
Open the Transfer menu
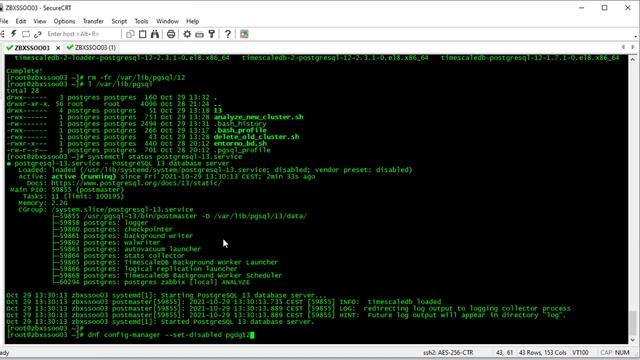click(x=93, y=21)
